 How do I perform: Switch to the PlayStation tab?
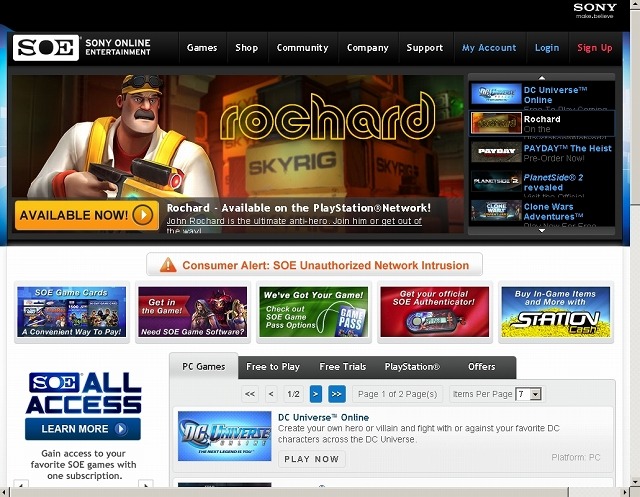412,367
